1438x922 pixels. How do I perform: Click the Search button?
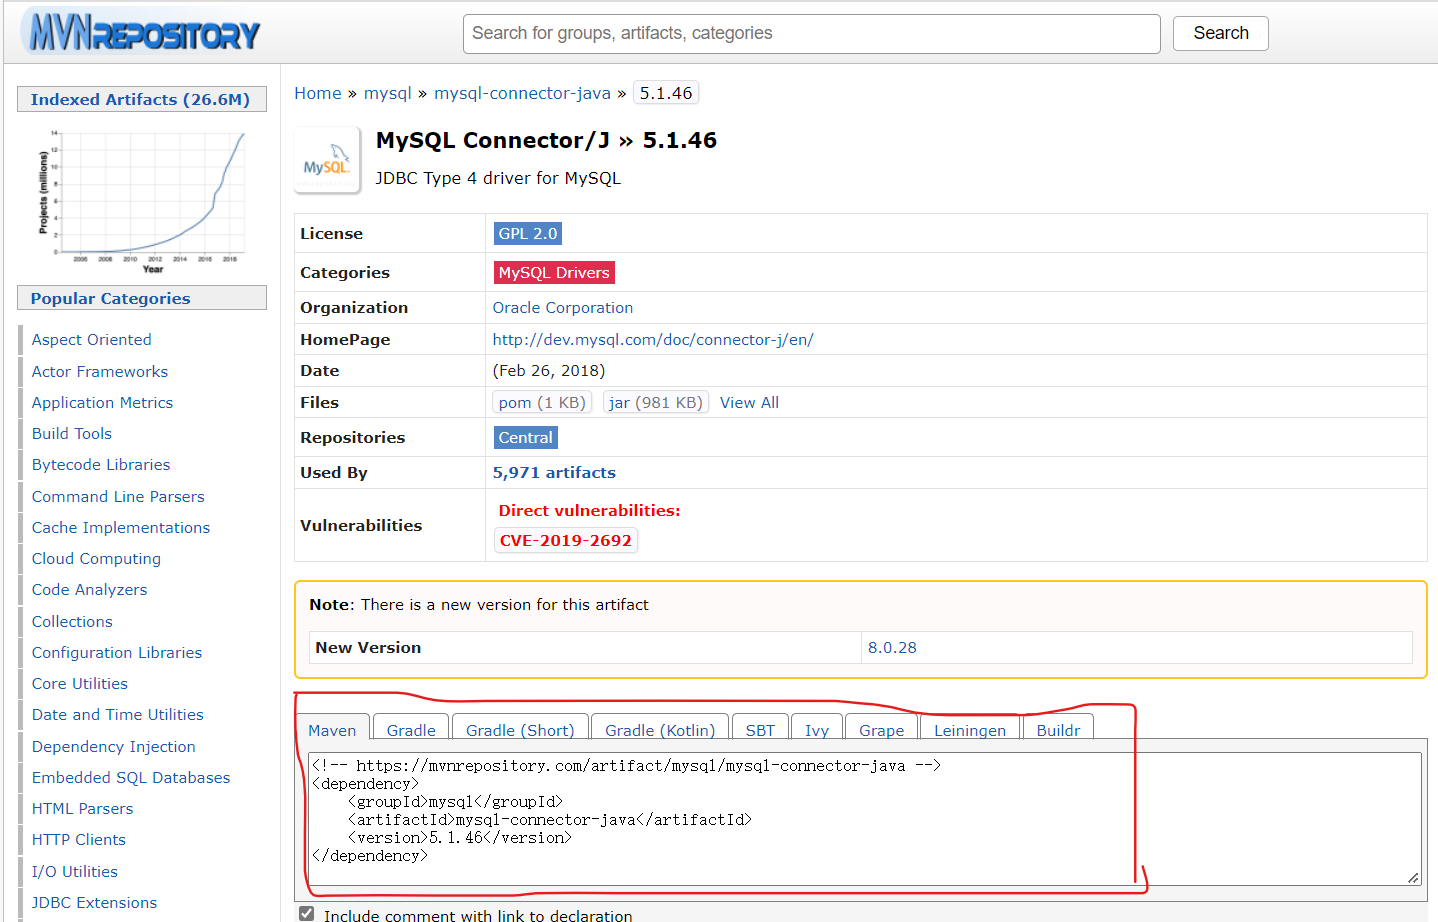[x=1220, y=33]
